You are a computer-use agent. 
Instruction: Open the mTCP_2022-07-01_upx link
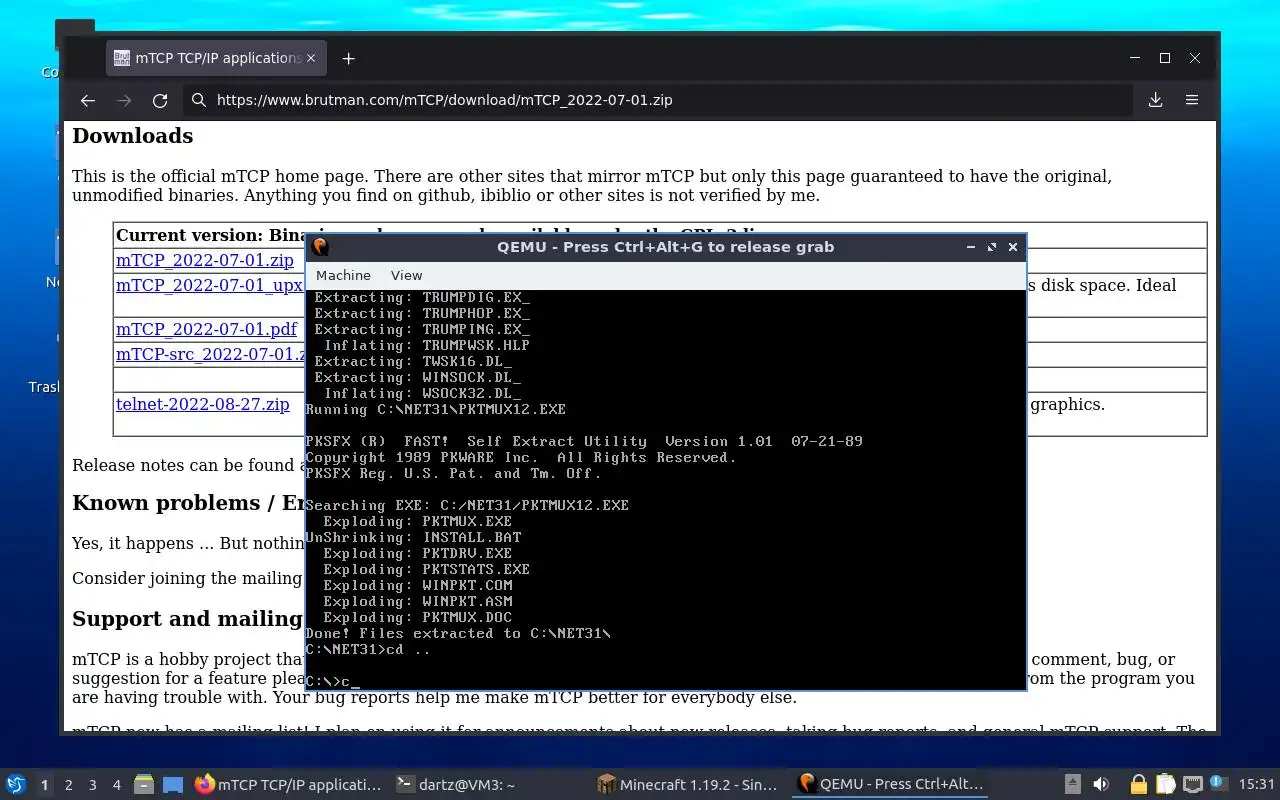pos(209,285)
